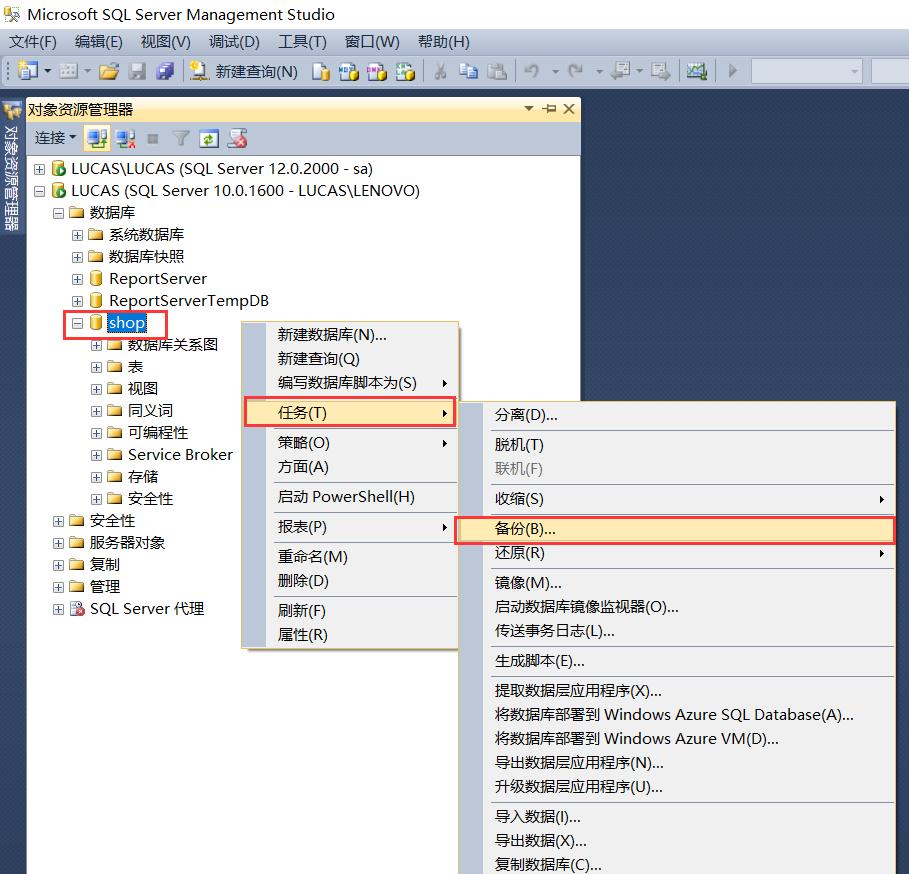Choose 新建数据库(N)... from context menu
Image resolution: width=909 pixels, height=874 pixels.
tap(350, 334)
